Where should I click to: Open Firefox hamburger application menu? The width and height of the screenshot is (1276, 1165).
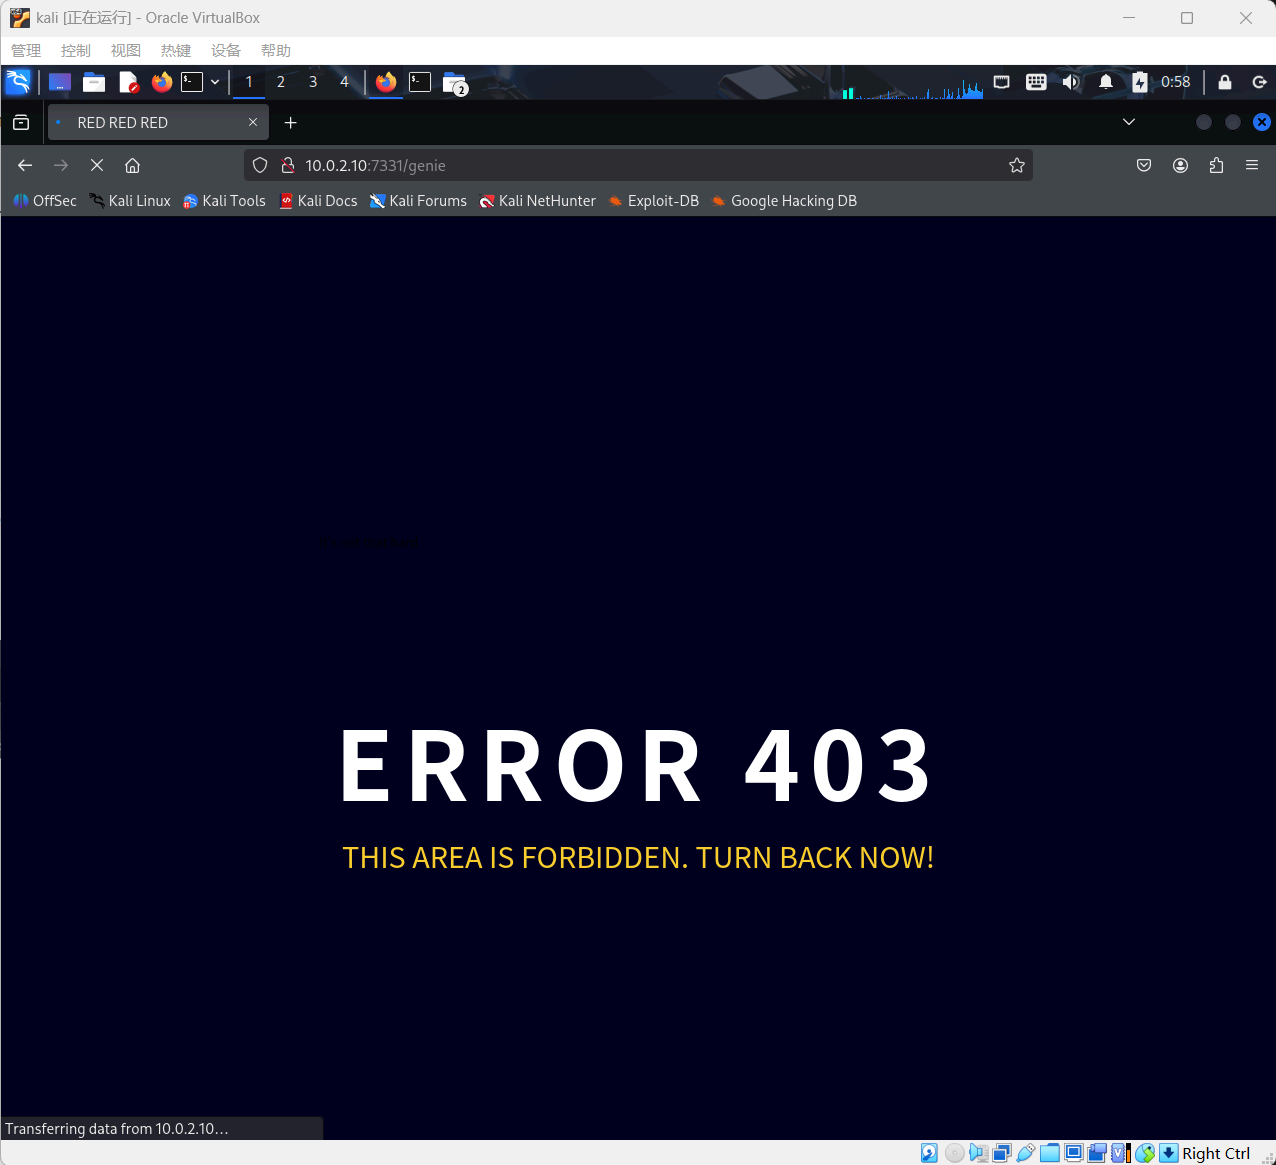(x=1251, y=166)
